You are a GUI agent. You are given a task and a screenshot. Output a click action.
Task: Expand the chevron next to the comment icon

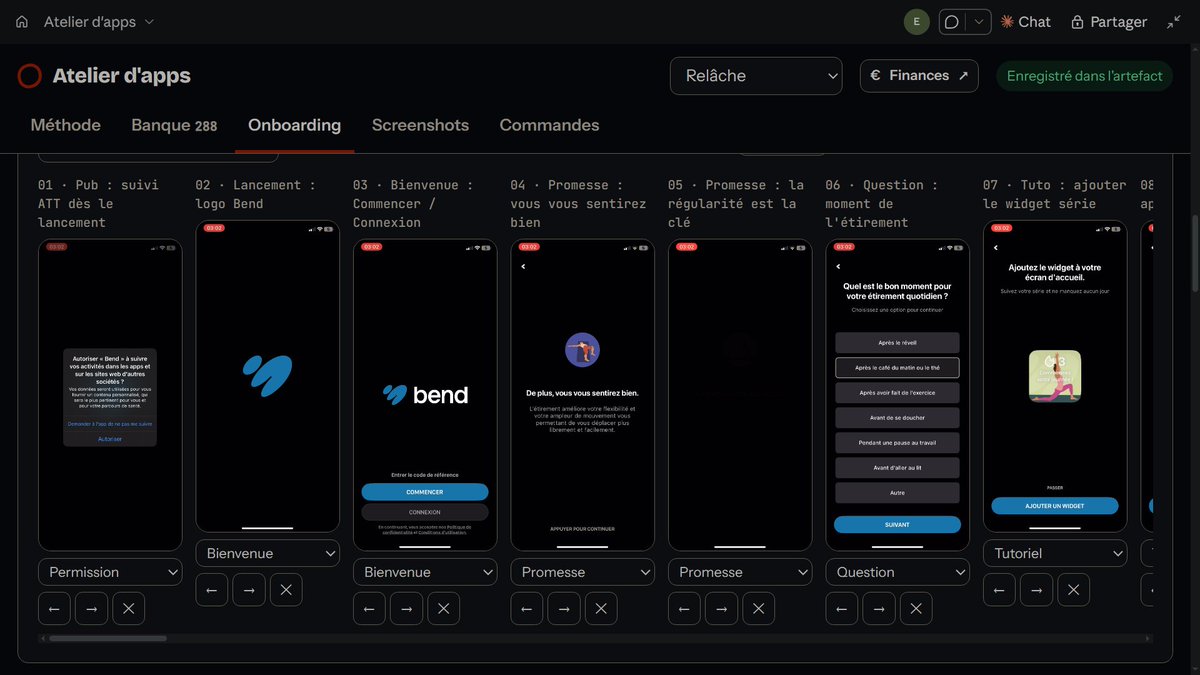[x=978, y=22]
